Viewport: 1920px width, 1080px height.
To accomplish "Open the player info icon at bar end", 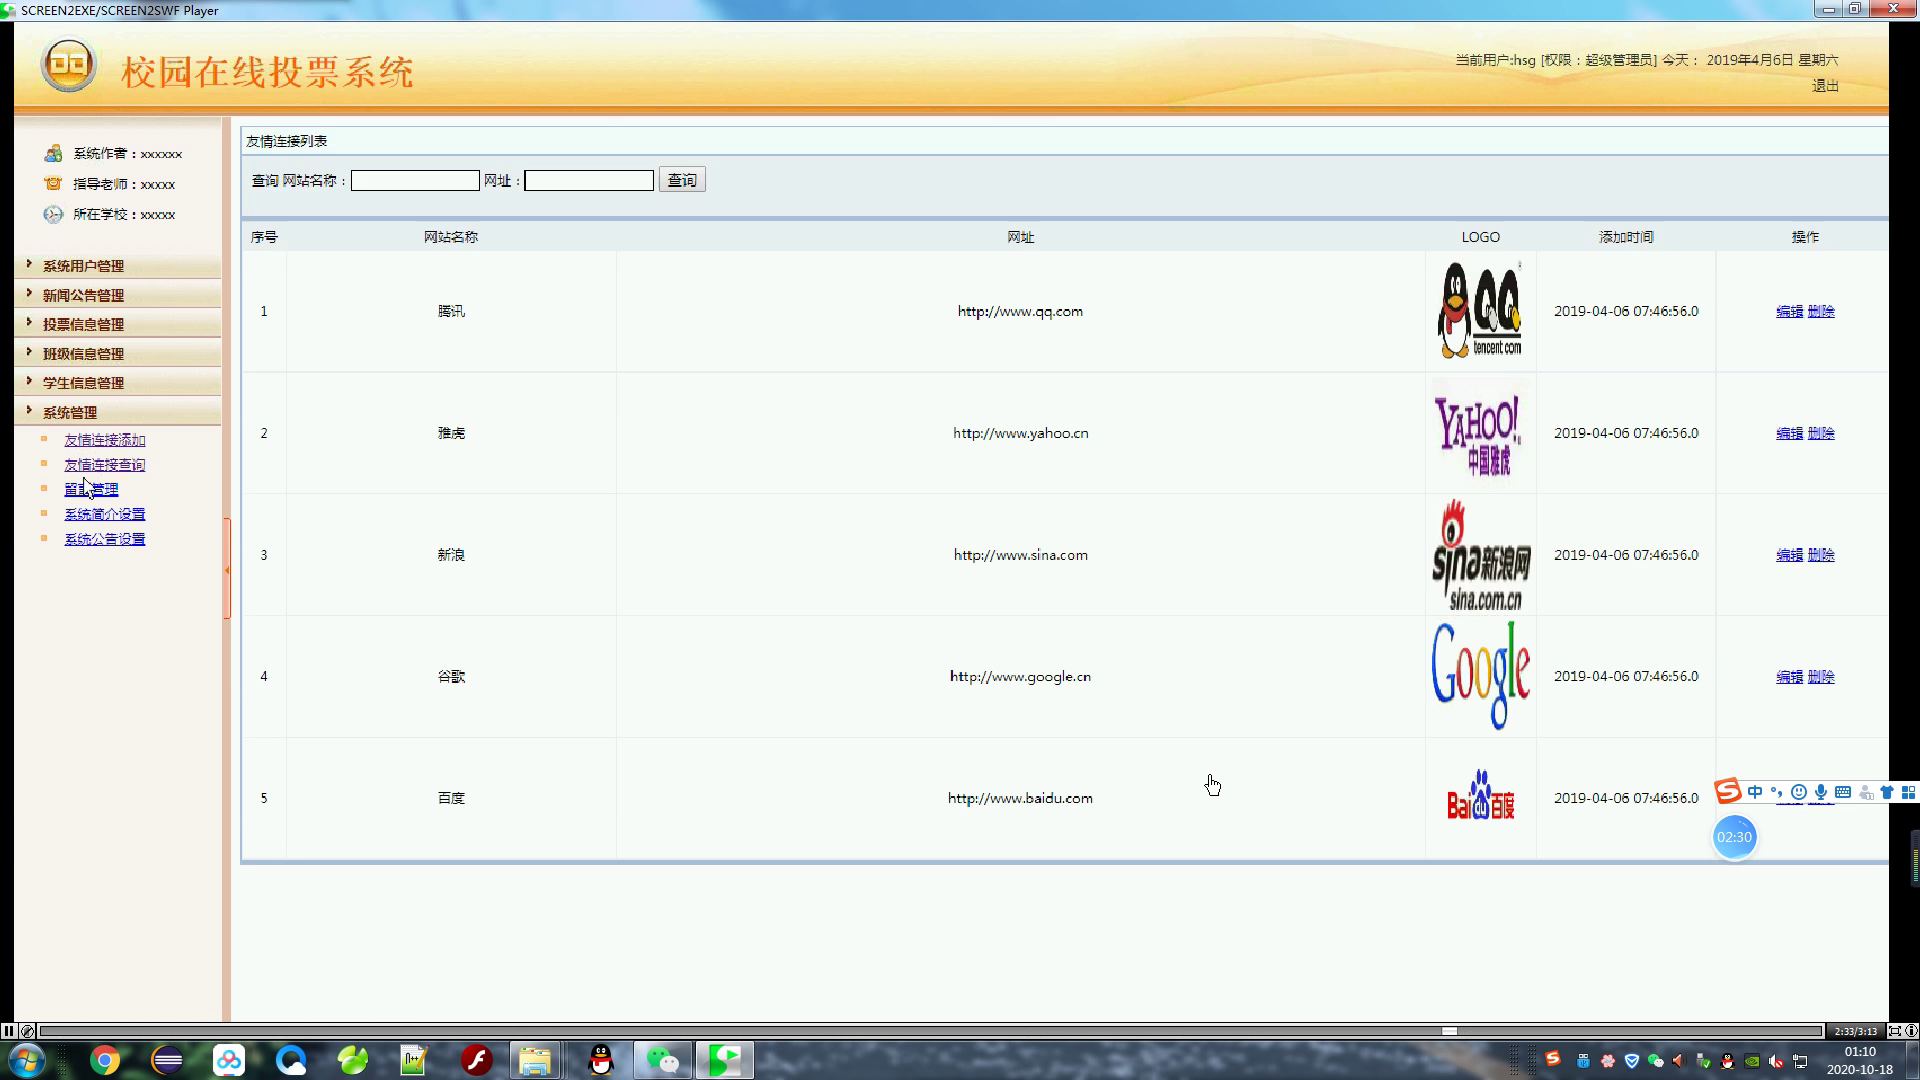I will point(1911,1031).
